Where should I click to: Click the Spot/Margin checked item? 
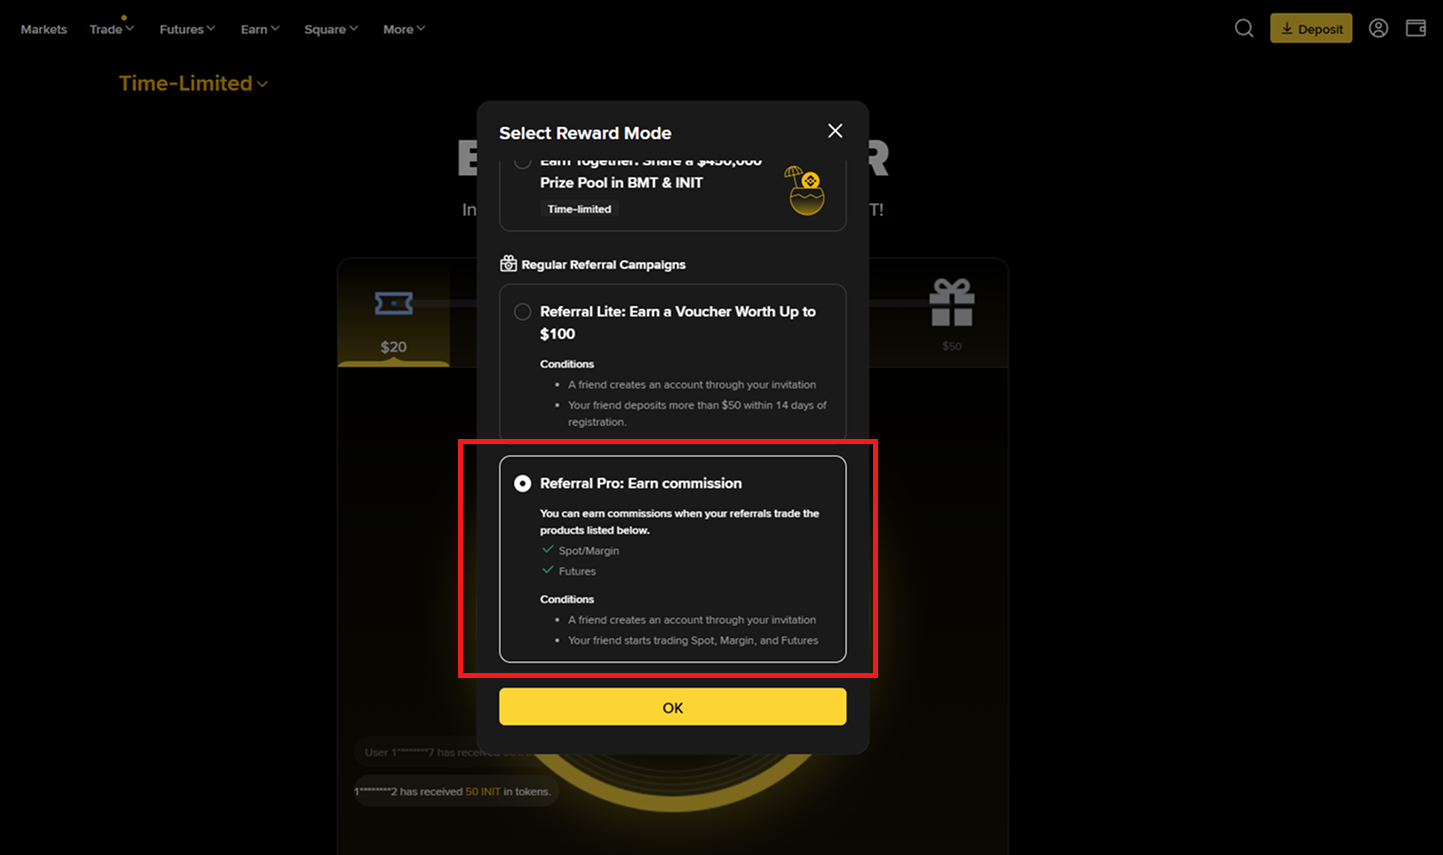[580, 551]
